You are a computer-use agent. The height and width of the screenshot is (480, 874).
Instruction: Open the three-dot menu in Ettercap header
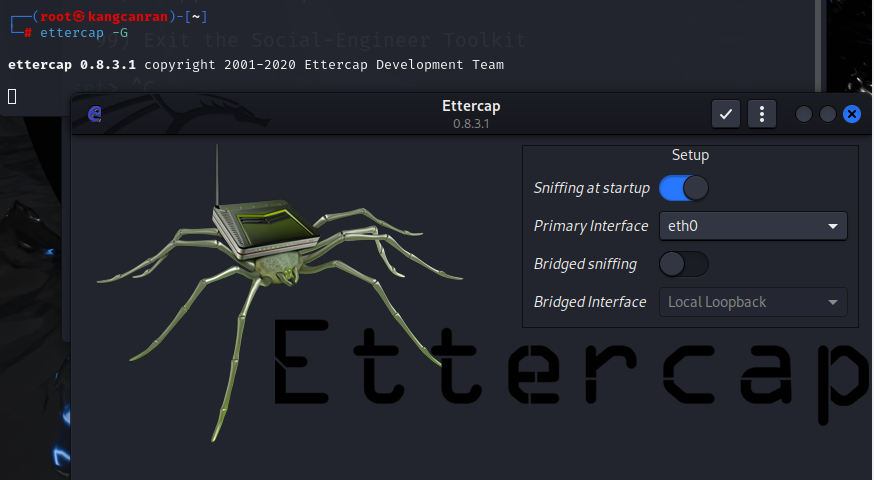(x=761, y=114)
